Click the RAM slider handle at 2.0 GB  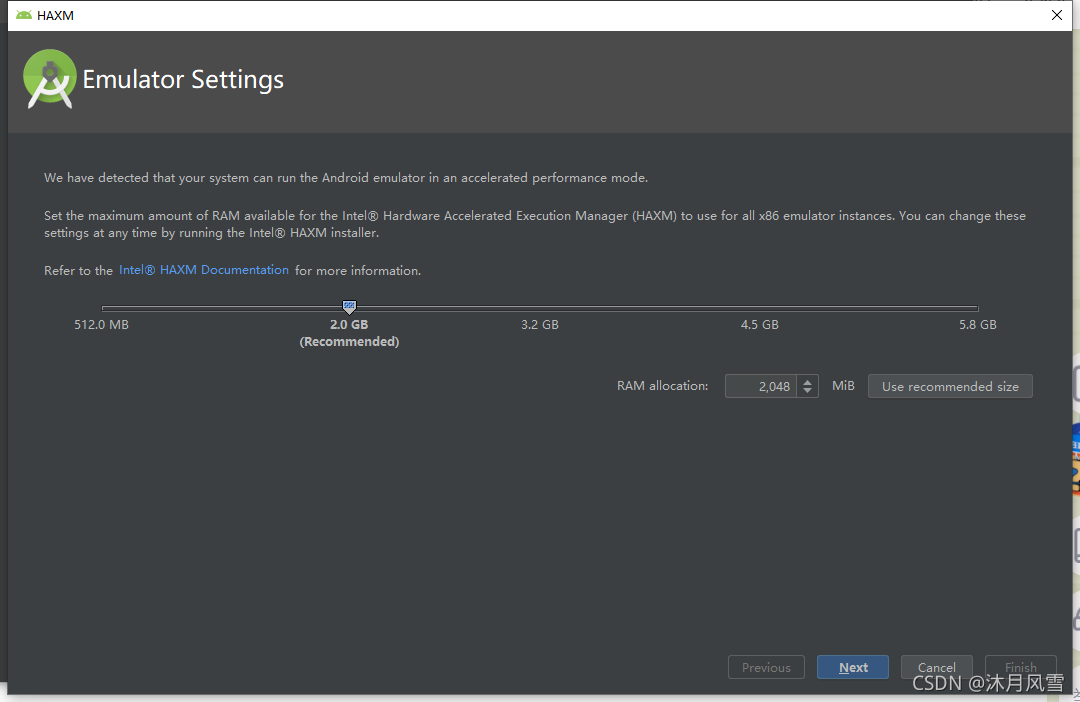(x=349, y=307)
